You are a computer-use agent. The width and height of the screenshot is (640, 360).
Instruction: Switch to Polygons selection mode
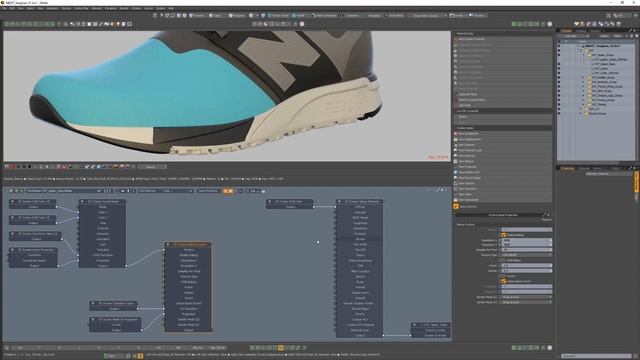tap(236, 16)
